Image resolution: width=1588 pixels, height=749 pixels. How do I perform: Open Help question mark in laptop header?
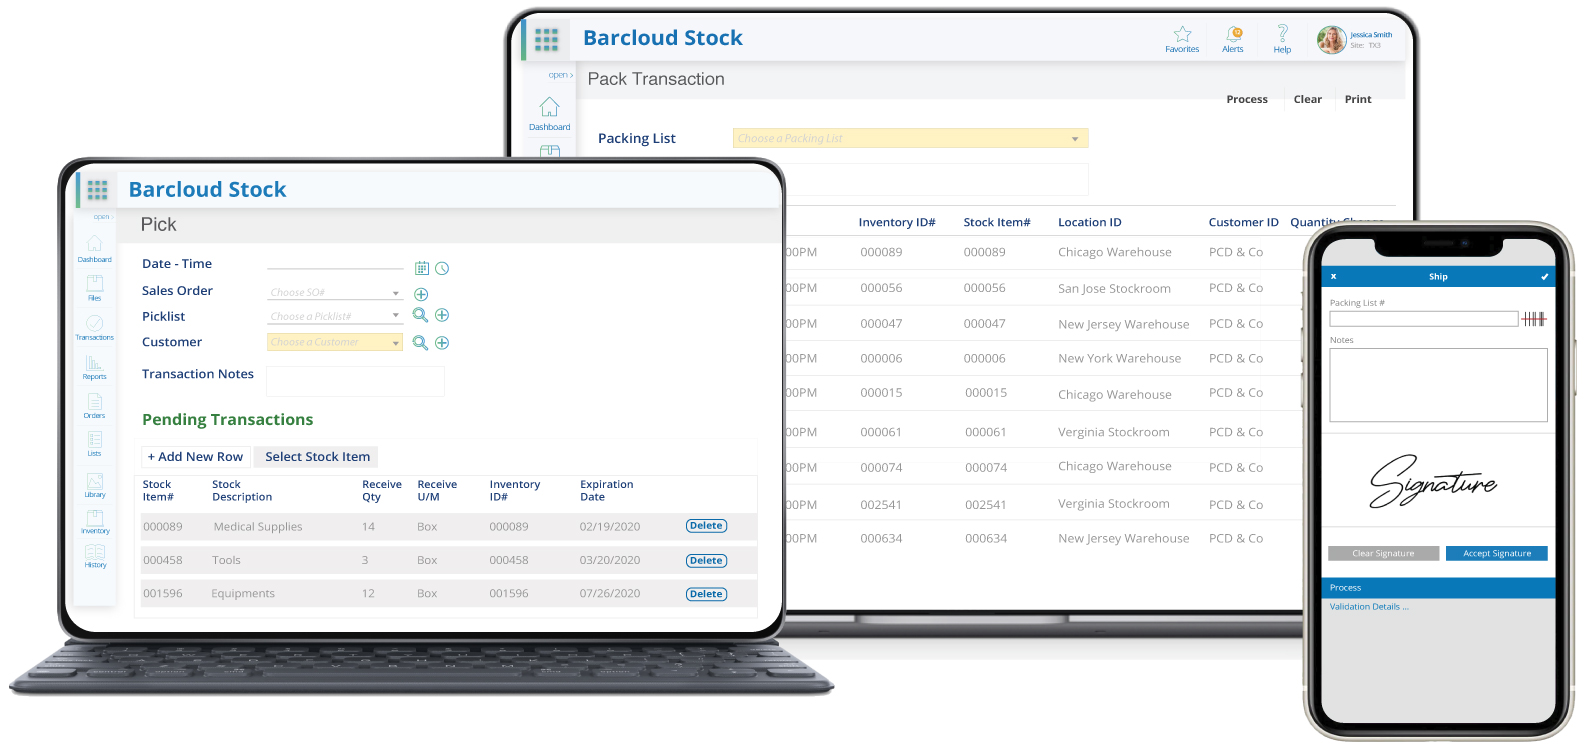click(x=1282, y=39)
